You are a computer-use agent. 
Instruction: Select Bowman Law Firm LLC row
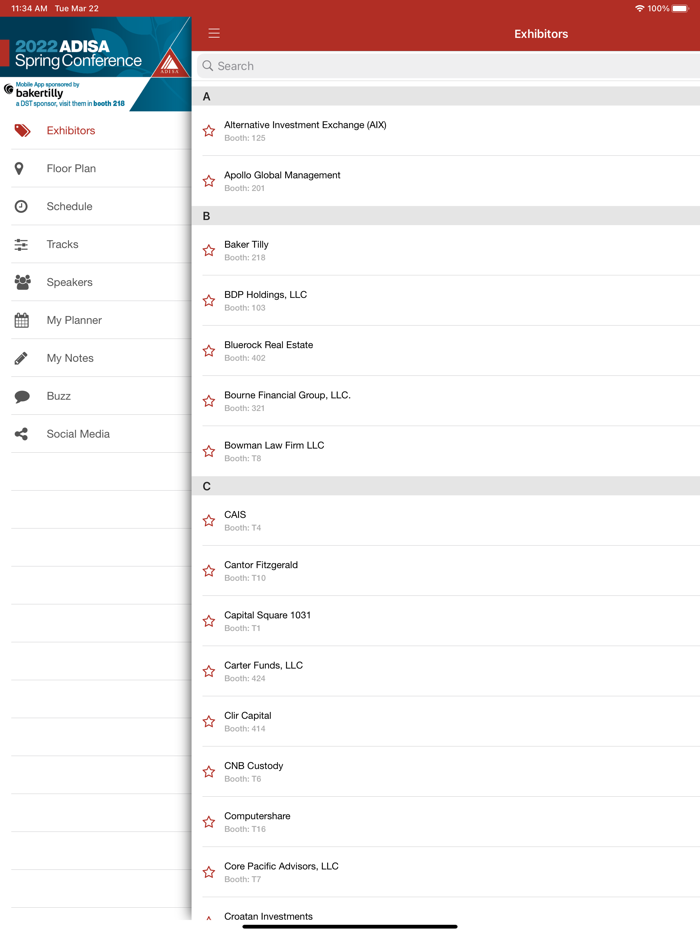pos(446,451)
